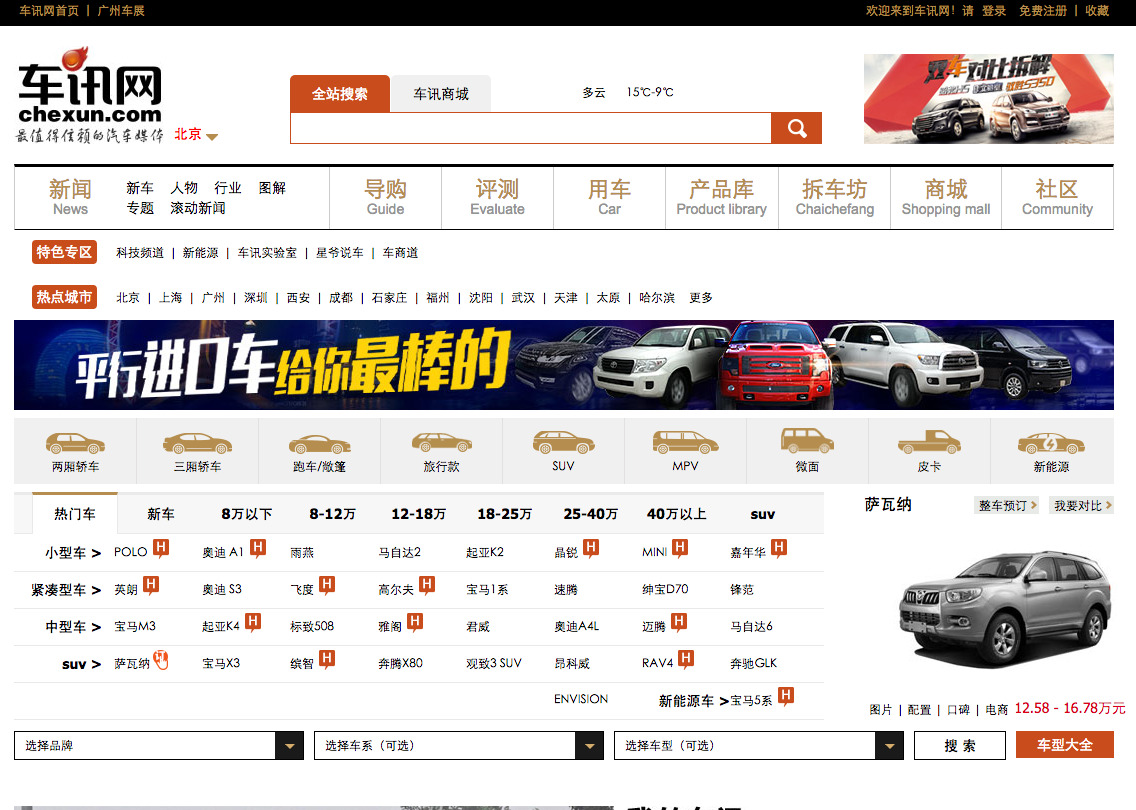Viewport: 1136px width, 810px height.
Task: Click the H badge beside 高尔夫
Action: click(x=427, y=585)
